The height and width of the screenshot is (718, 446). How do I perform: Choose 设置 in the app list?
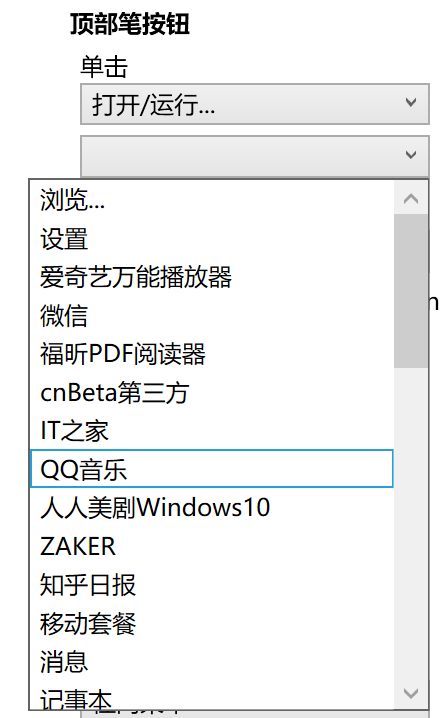212,239
